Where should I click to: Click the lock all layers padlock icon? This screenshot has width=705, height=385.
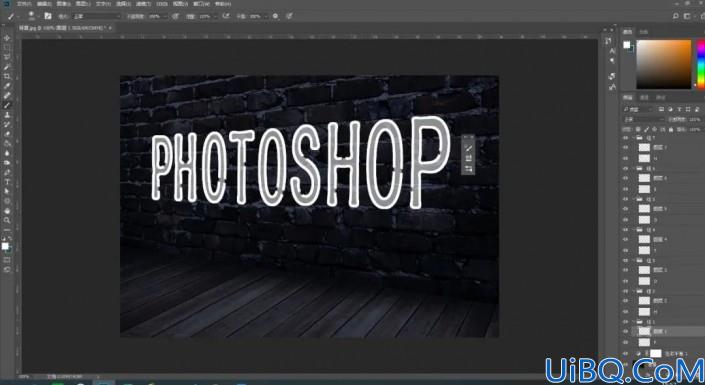[x=671, y=130]
